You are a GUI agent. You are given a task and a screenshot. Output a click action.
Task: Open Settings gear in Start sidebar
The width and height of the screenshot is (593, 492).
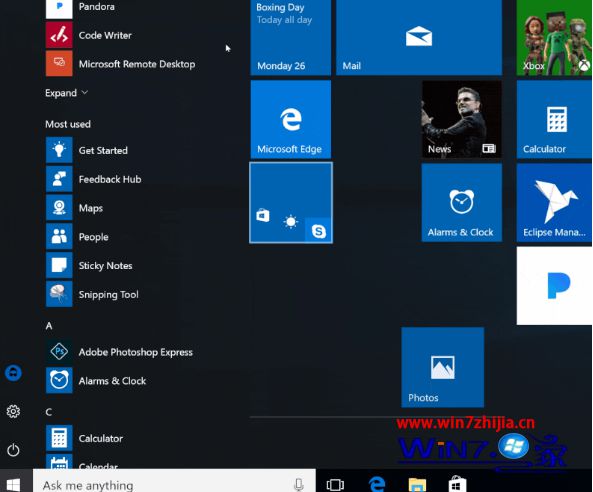pos(13,411)
